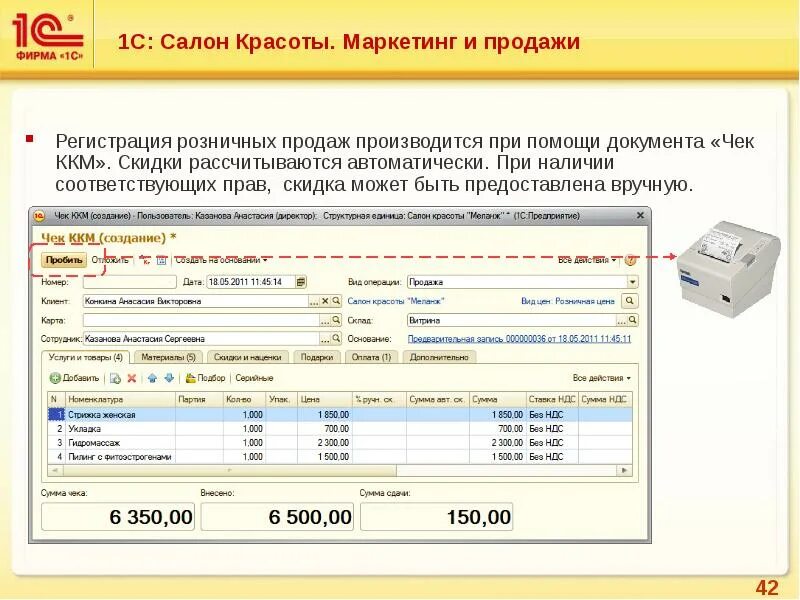Click the Клиент field Конкина Анасасия Викторовна
800x600 pixels.
pos(196,301)
